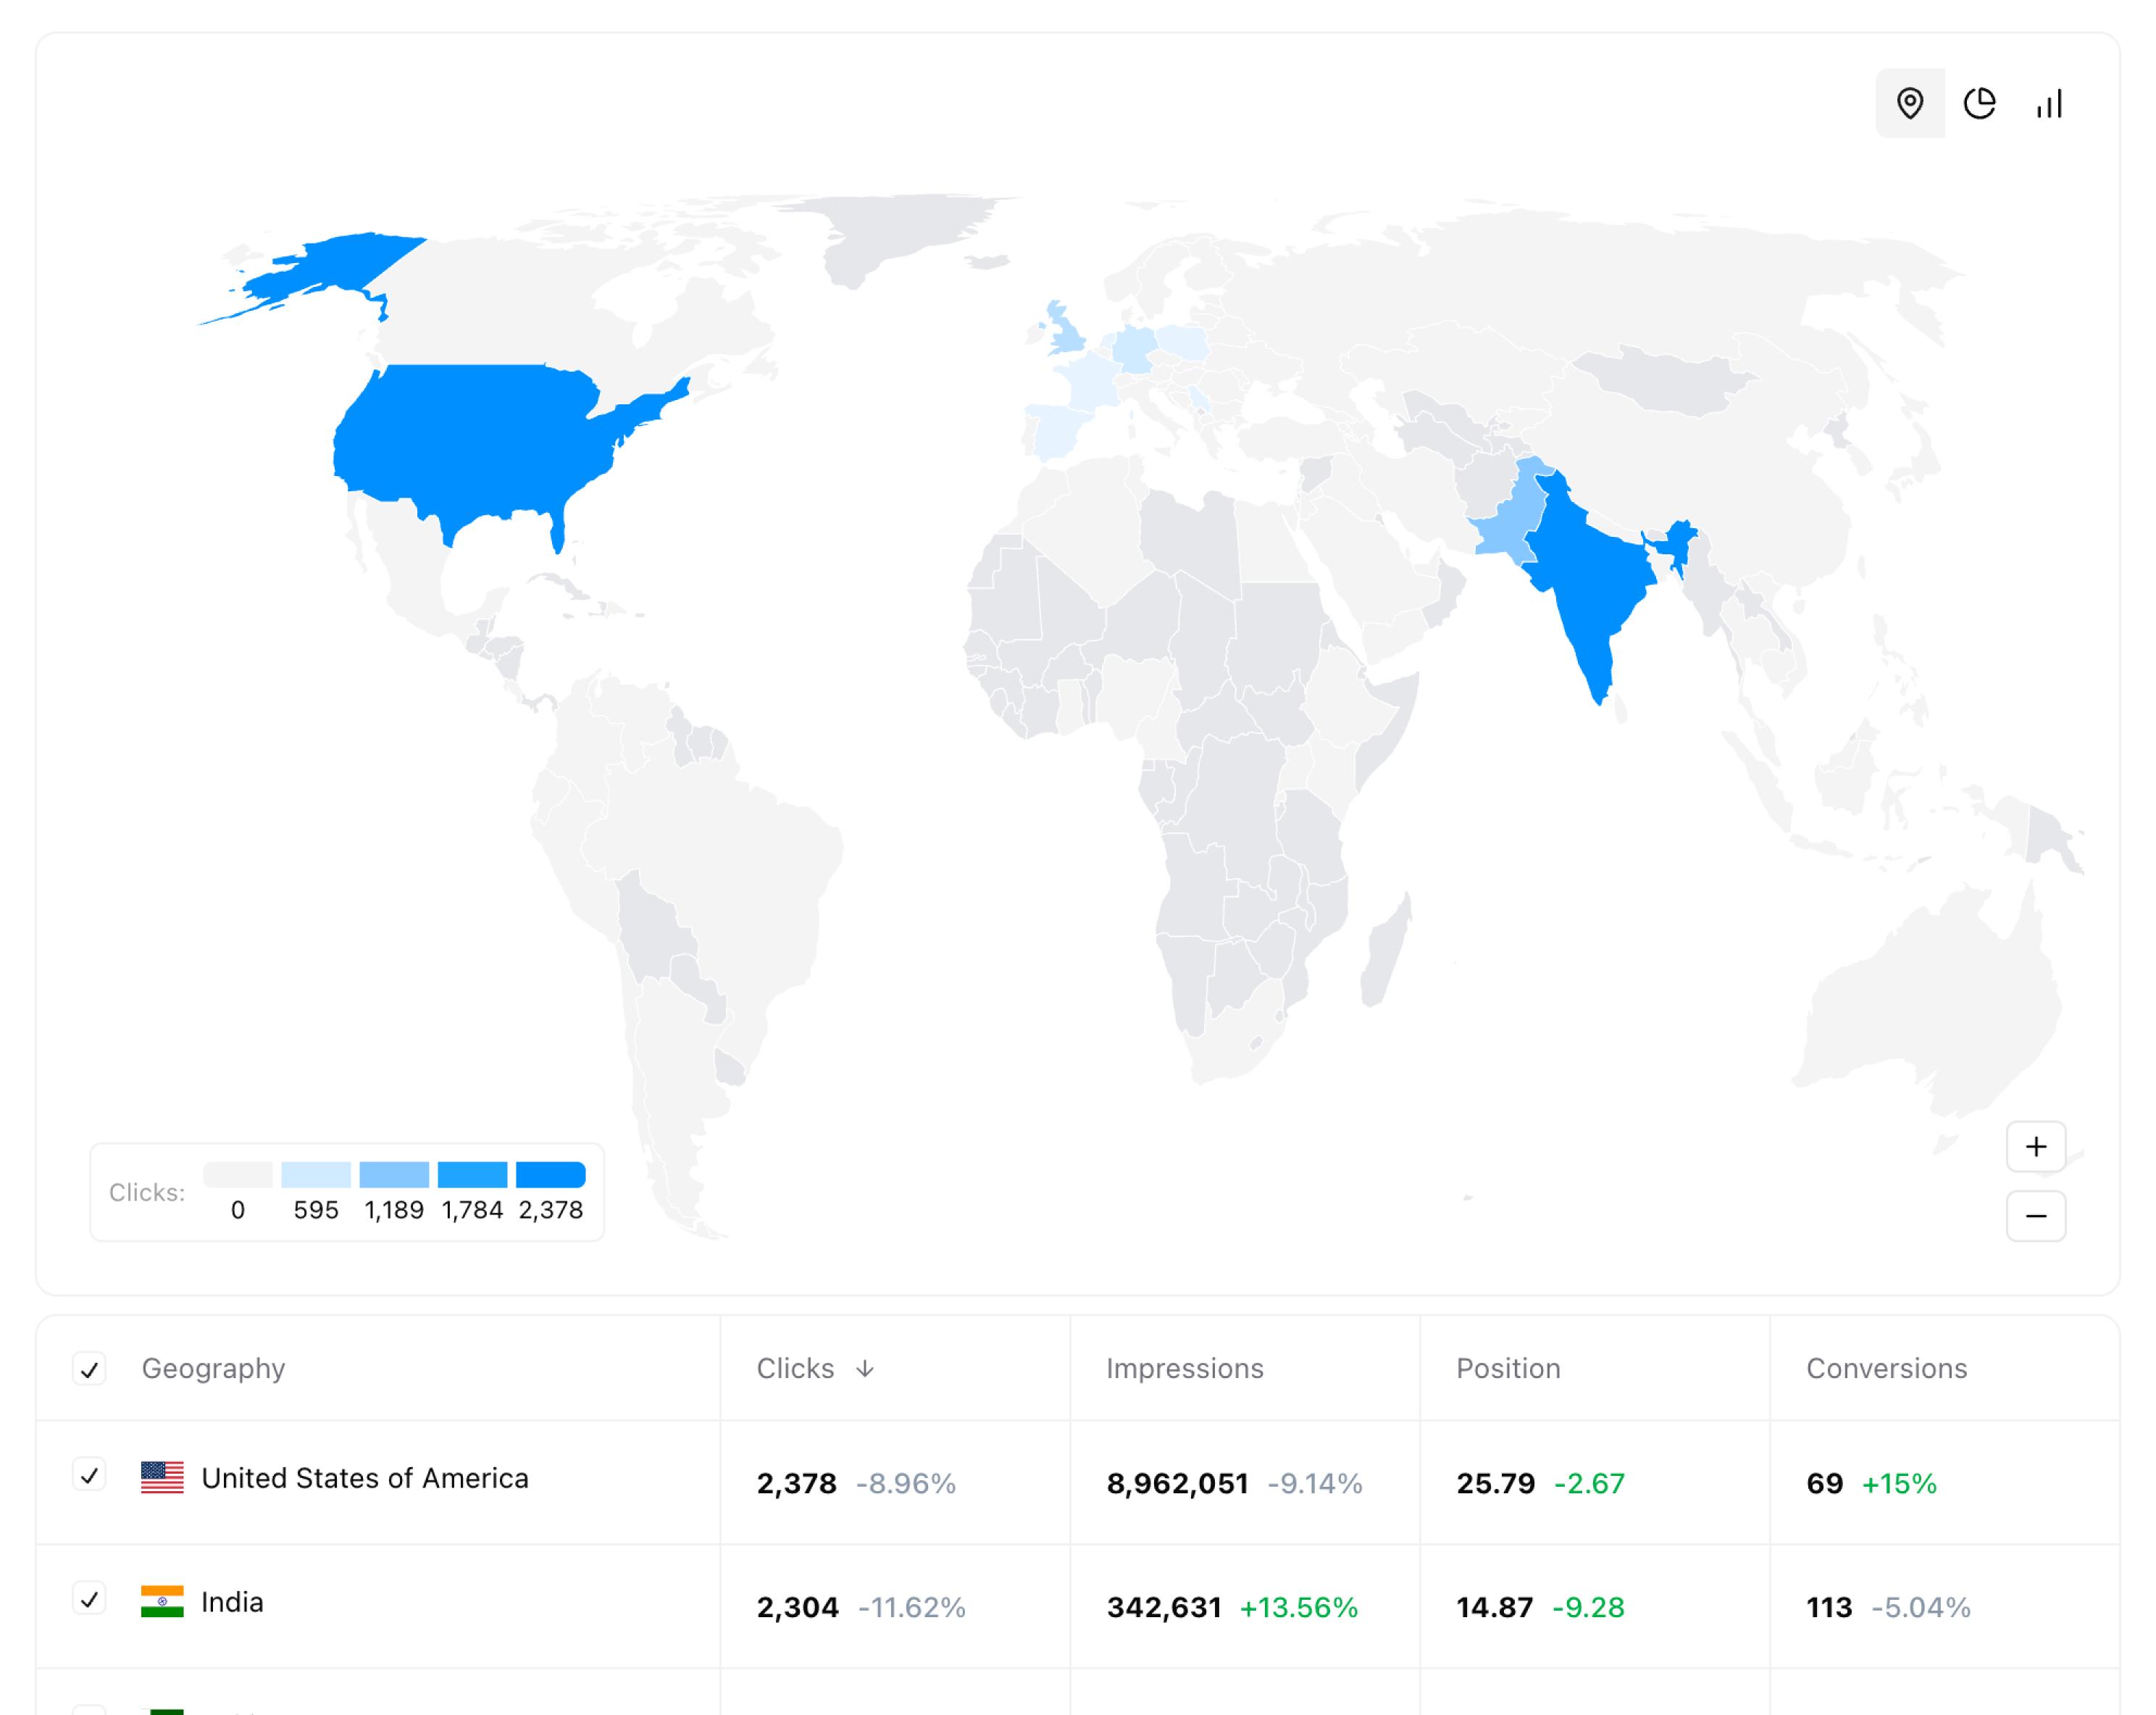Toggle the Clicks sort direction arrow
This screenshot has width=2156, height=1715.
point(866,1368)
